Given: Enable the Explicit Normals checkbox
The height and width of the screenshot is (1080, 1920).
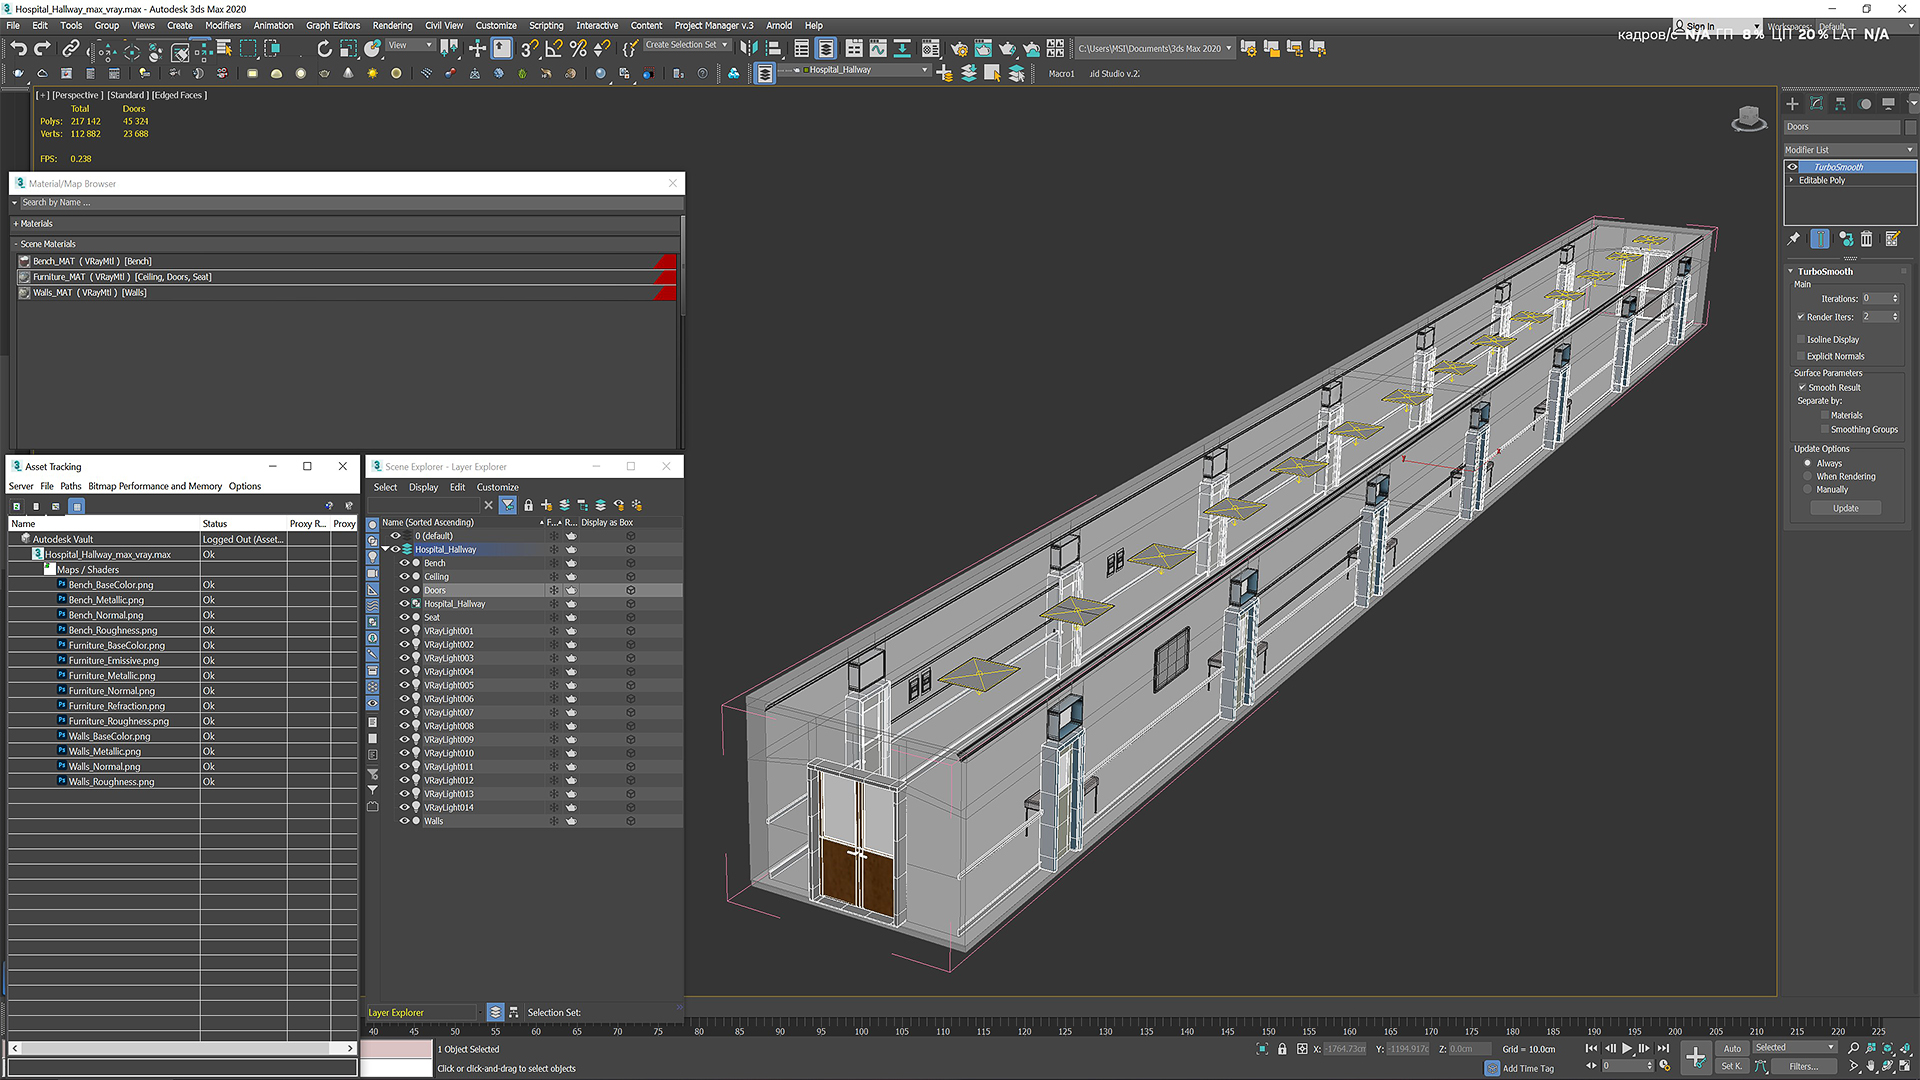Looking at the screenshot, I should [x=1802, y=356].
